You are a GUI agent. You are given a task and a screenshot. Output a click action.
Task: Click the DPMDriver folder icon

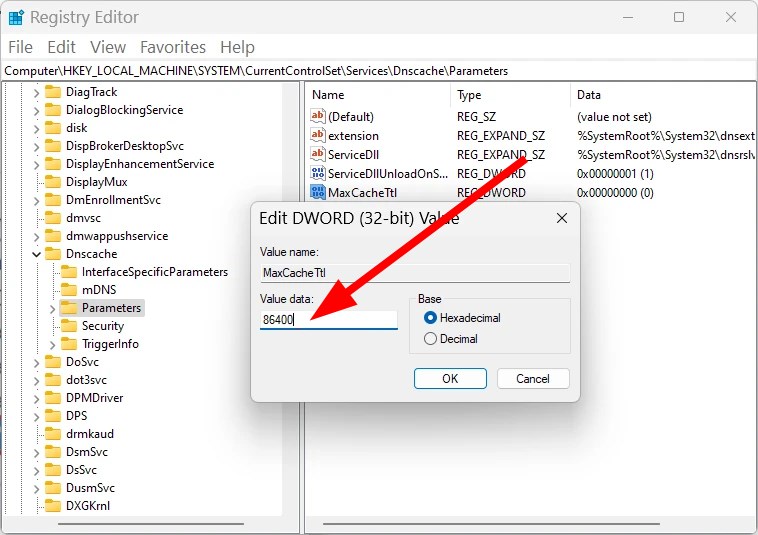[53, 398]
